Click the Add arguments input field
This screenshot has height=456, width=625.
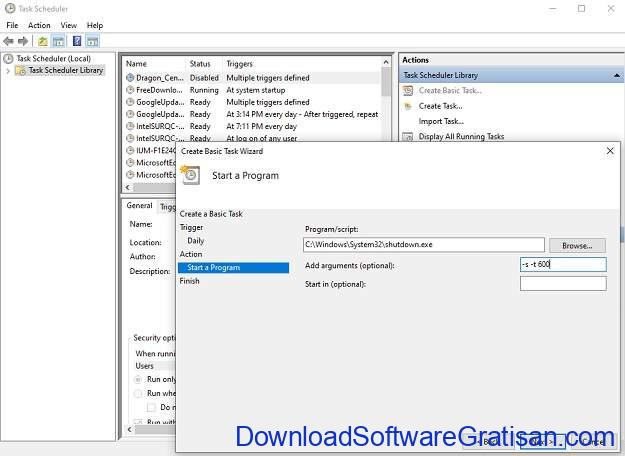pos(563,264)
